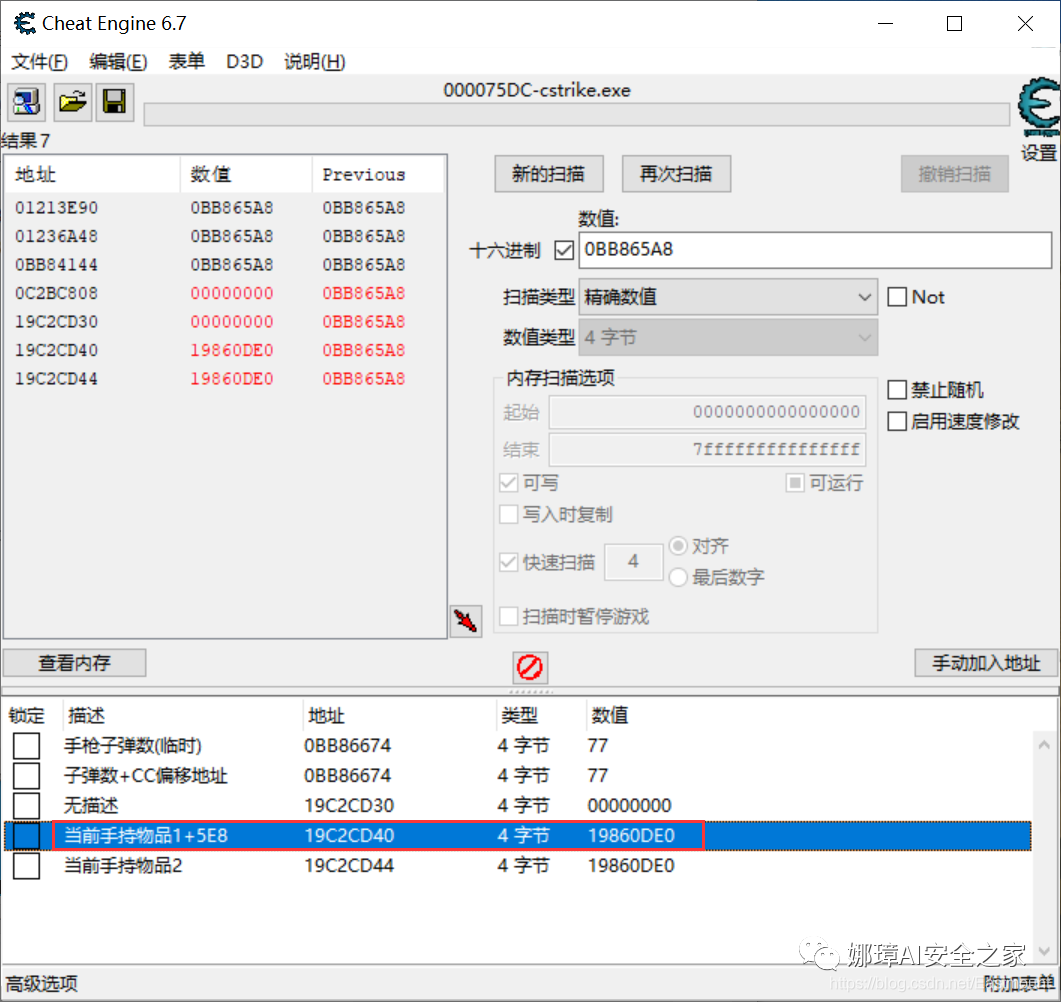The height and width of the screenshot is (1002, 1061).
Task: Click value 19860DE0 of 当前手持物品1+5E8
Action: pos(631,836)
